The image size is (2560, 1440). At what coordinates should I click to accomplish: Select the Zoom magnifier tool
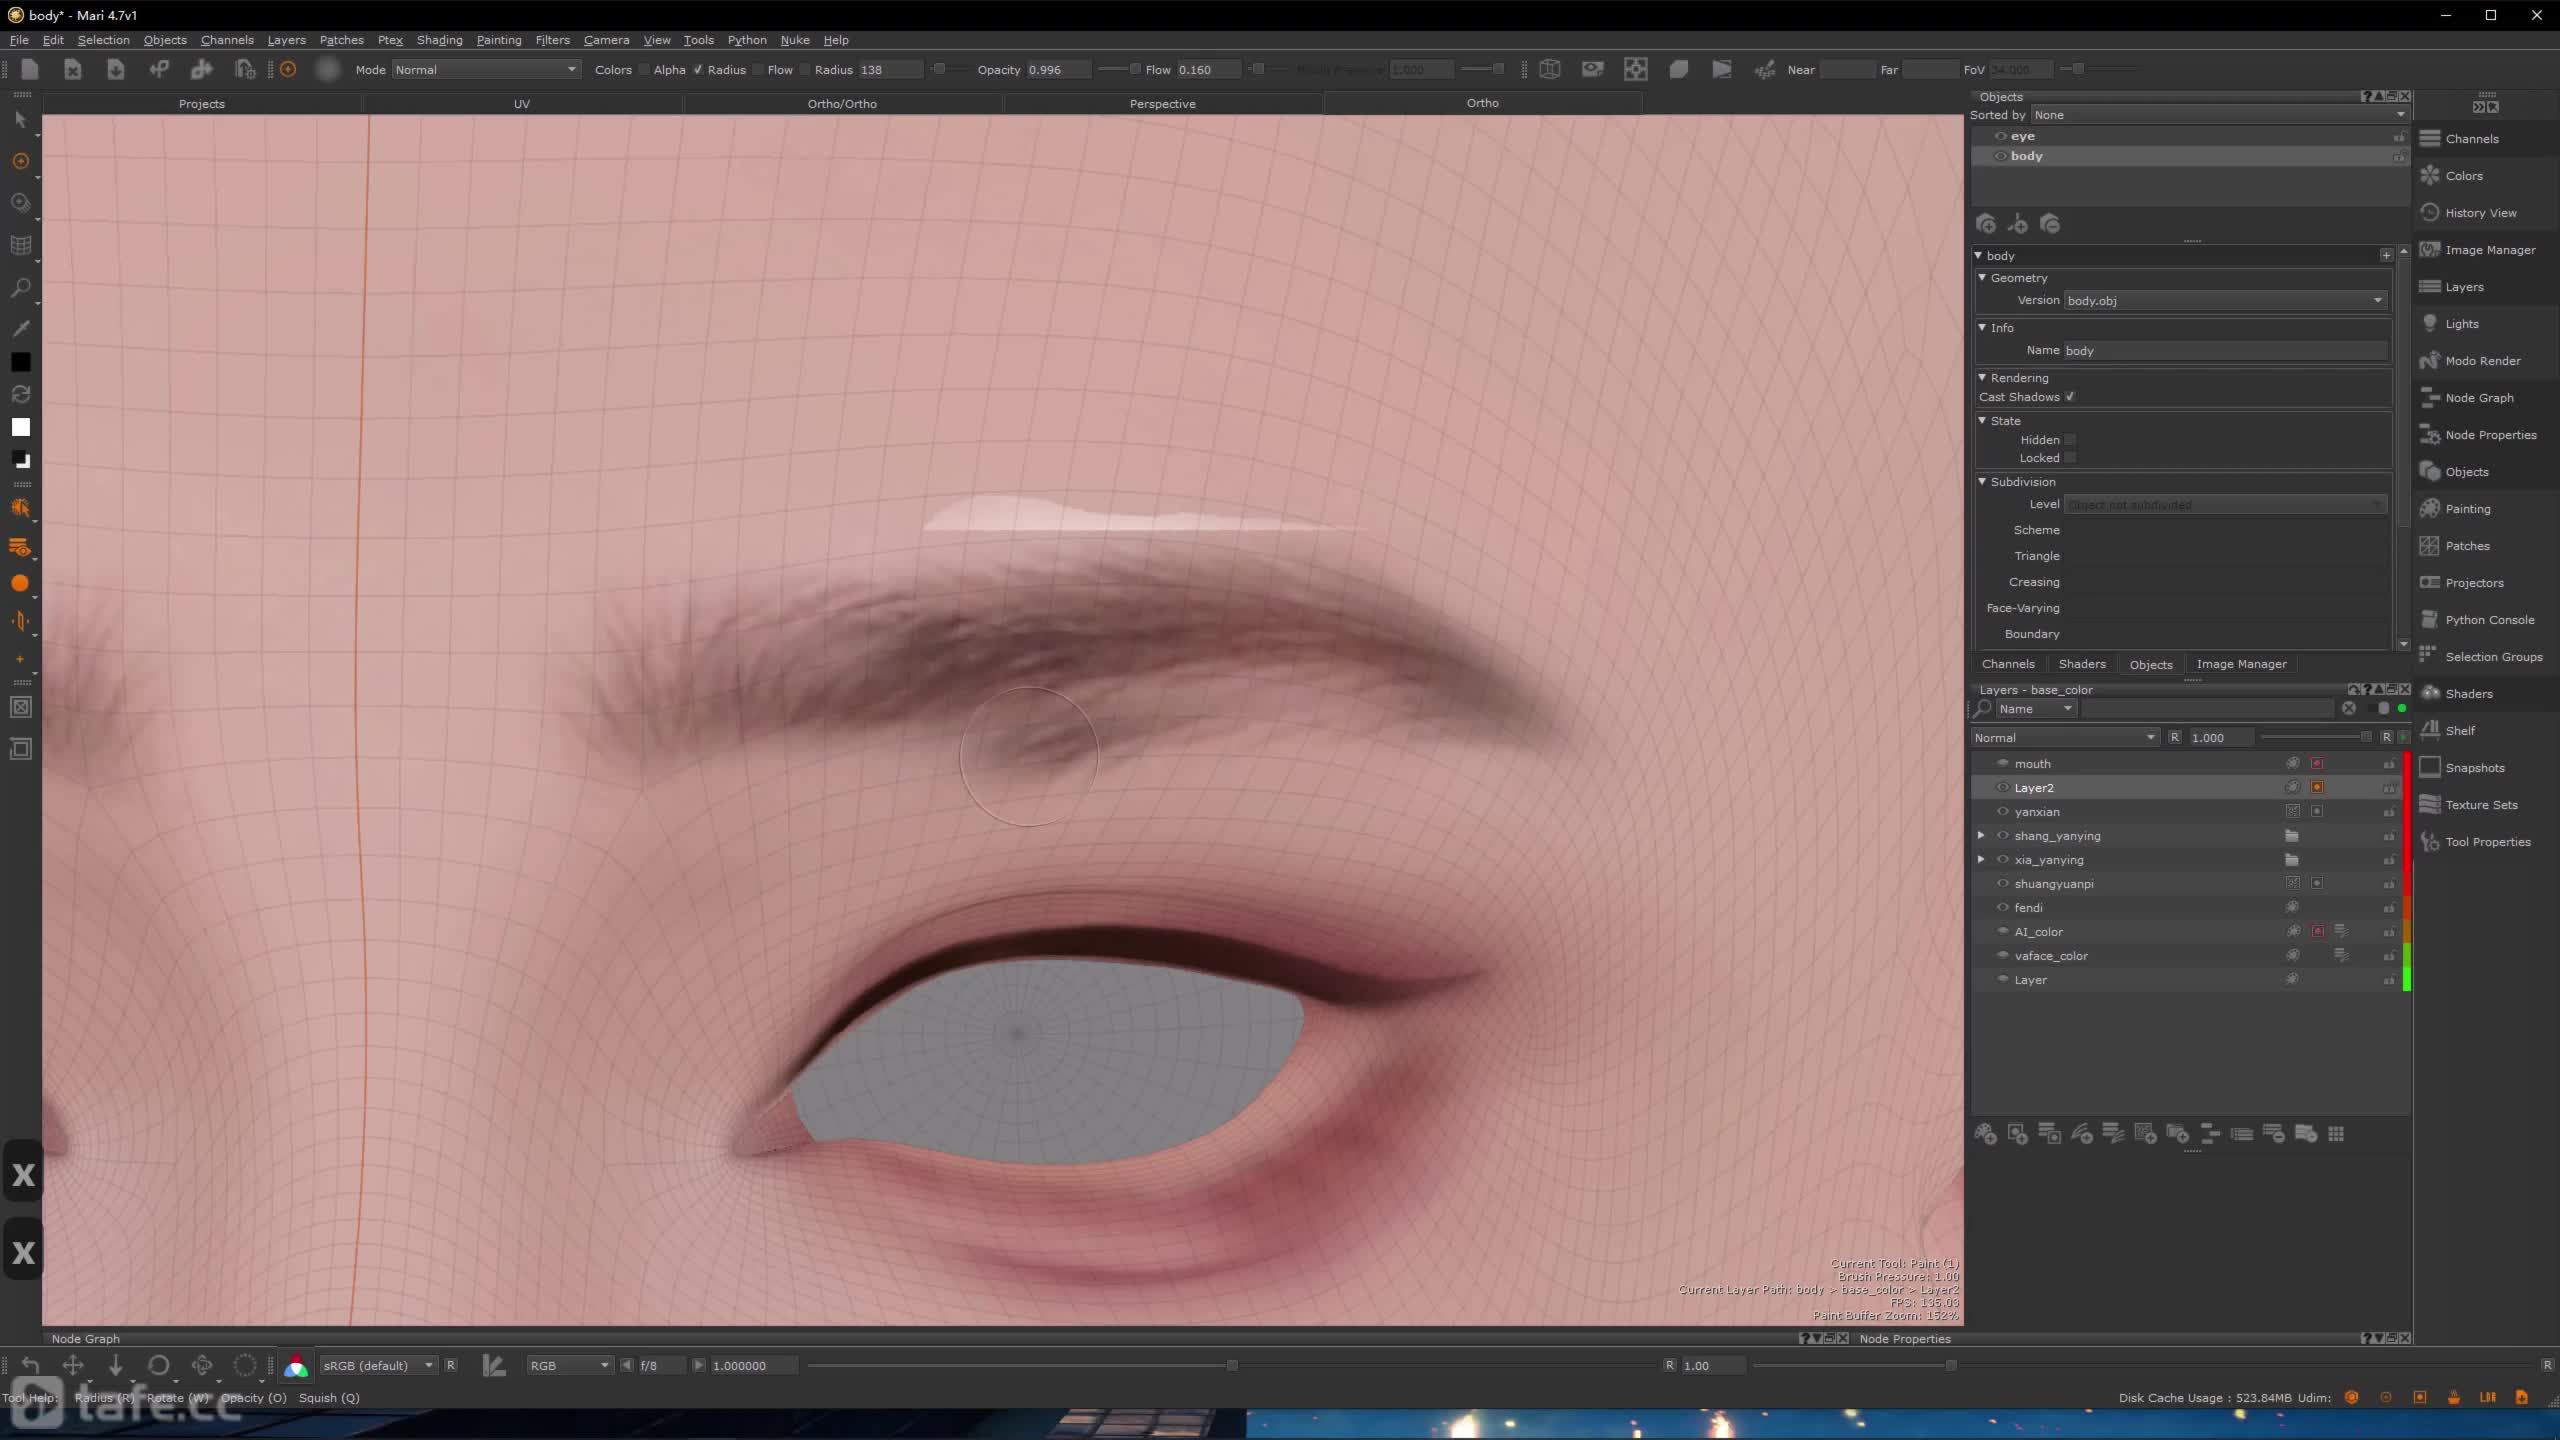pyautogui.click(x=20, y=288)
